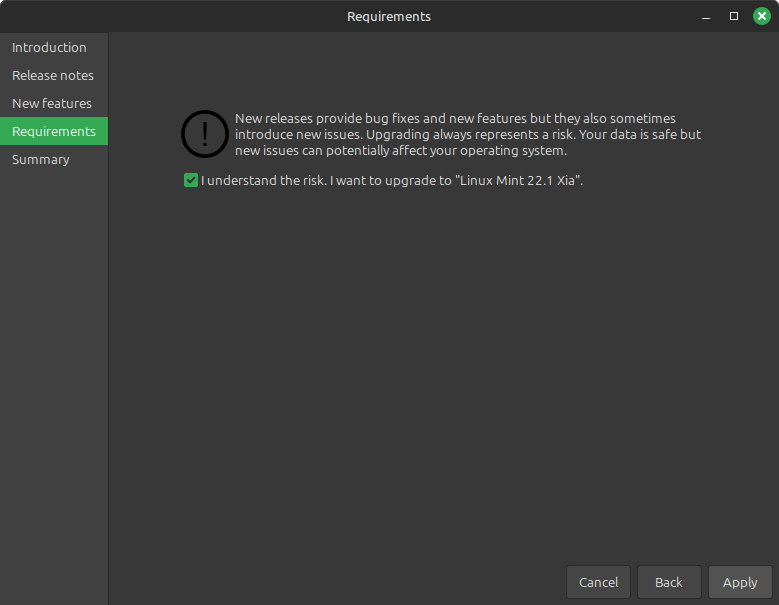Viewport: 779px width, 605px height.
Task: Jump to the Summary step
Action: click(41, 159)
